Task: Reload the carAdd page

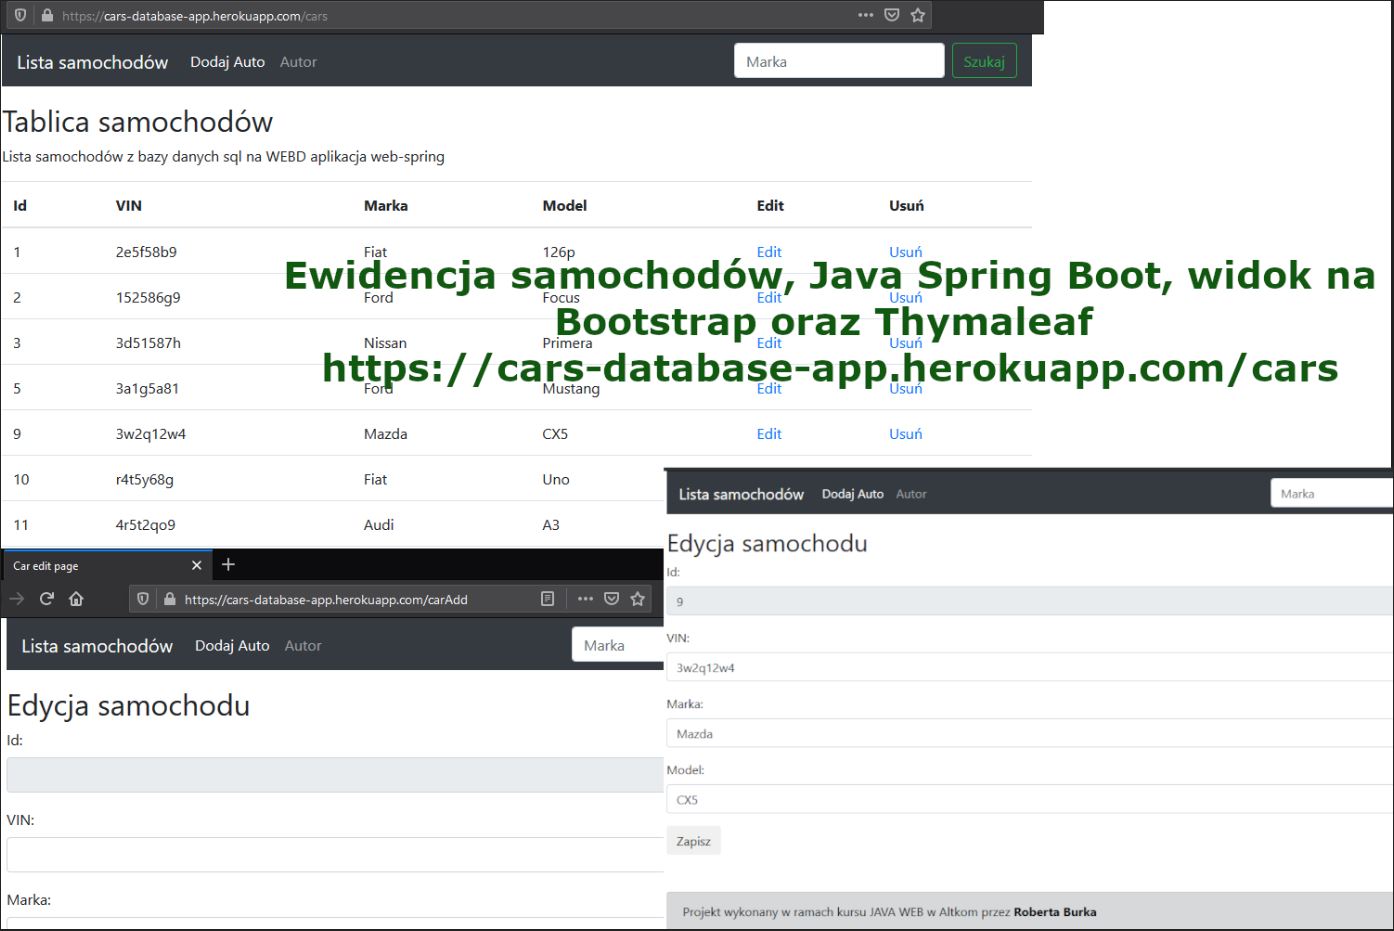Action: coord(46,598)
